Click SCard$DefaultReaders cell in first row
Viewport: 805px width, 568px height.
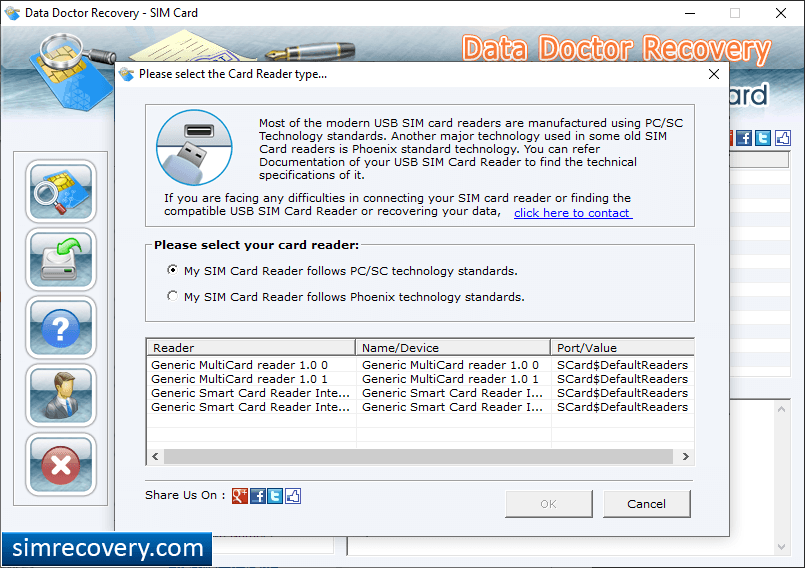pos(622,365)
